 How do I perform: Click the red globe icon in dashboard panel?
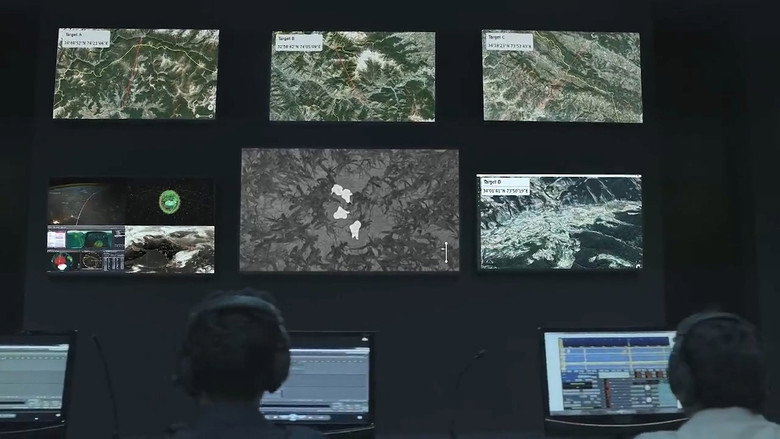61,262
